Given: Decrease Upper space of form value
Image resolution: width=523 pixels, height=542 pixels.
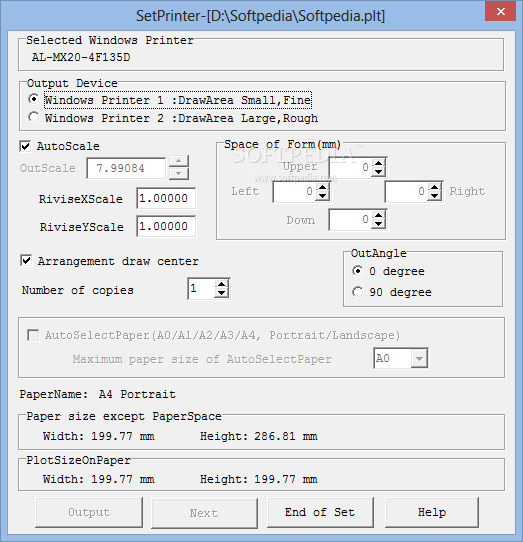Looking at the screenshot, I should [379, 172].
